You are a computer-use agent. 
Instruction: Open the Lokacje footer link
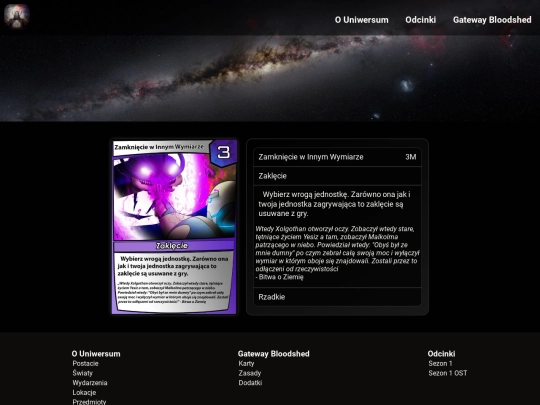(84, 392)
